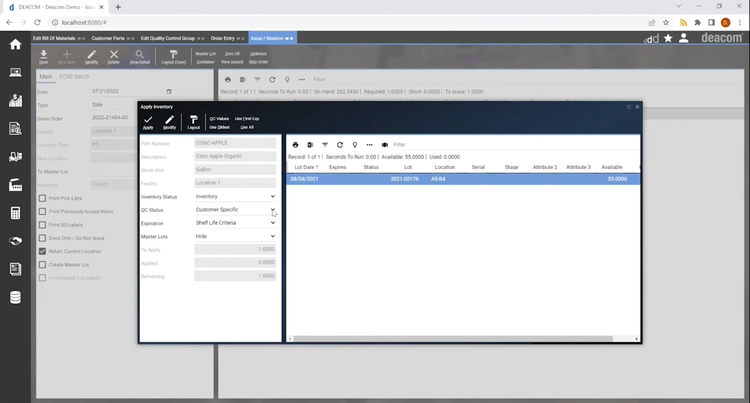Image resolution: width=750 pixels, height=403 pixels.
Task: Click the Use Oldest button
Action: click(x=219, y=127)
